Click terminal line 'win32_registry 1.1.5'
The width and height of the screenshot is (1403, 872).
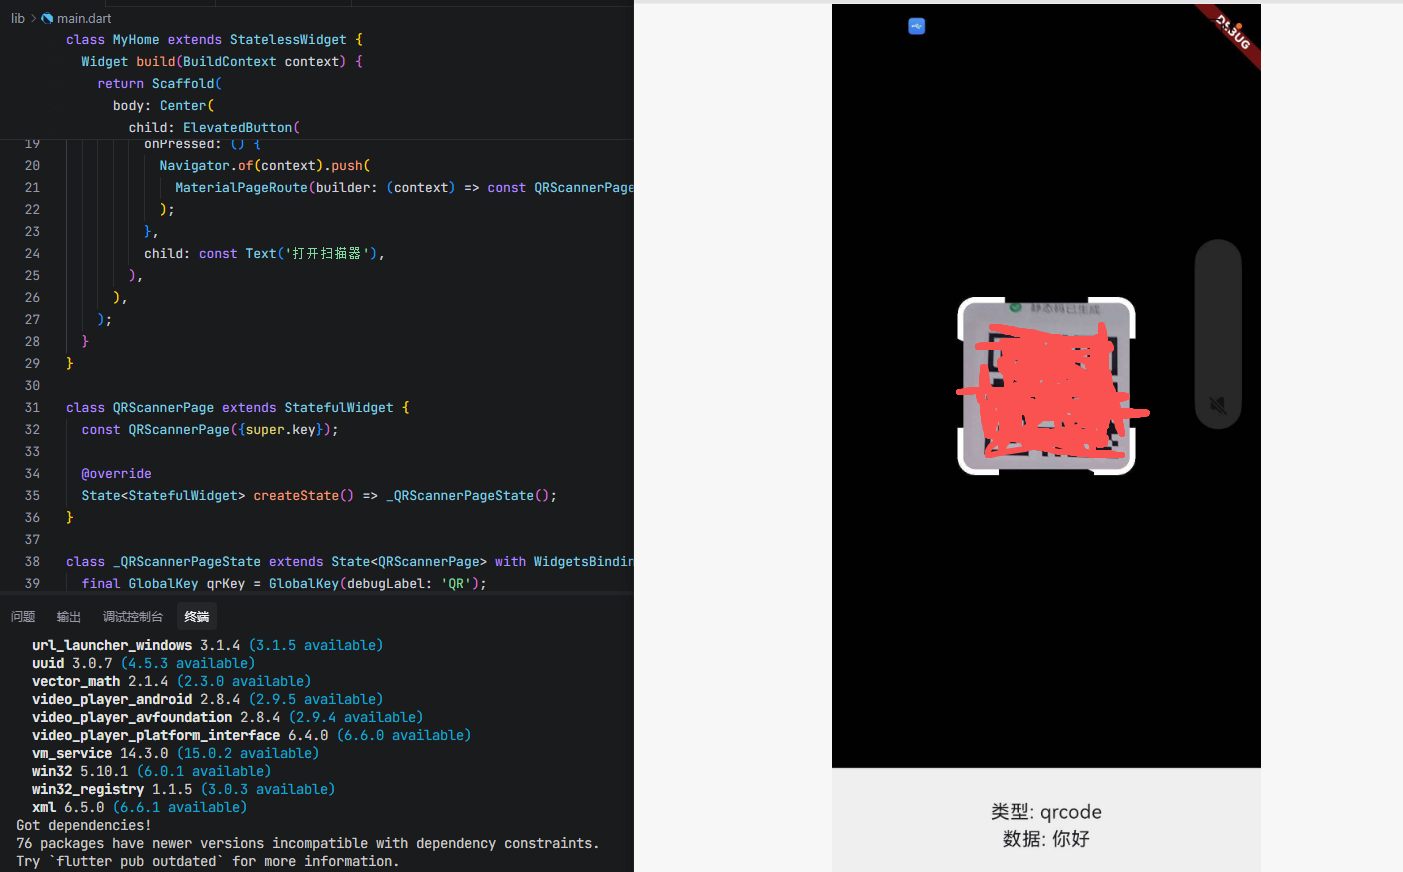pos(183,790)
